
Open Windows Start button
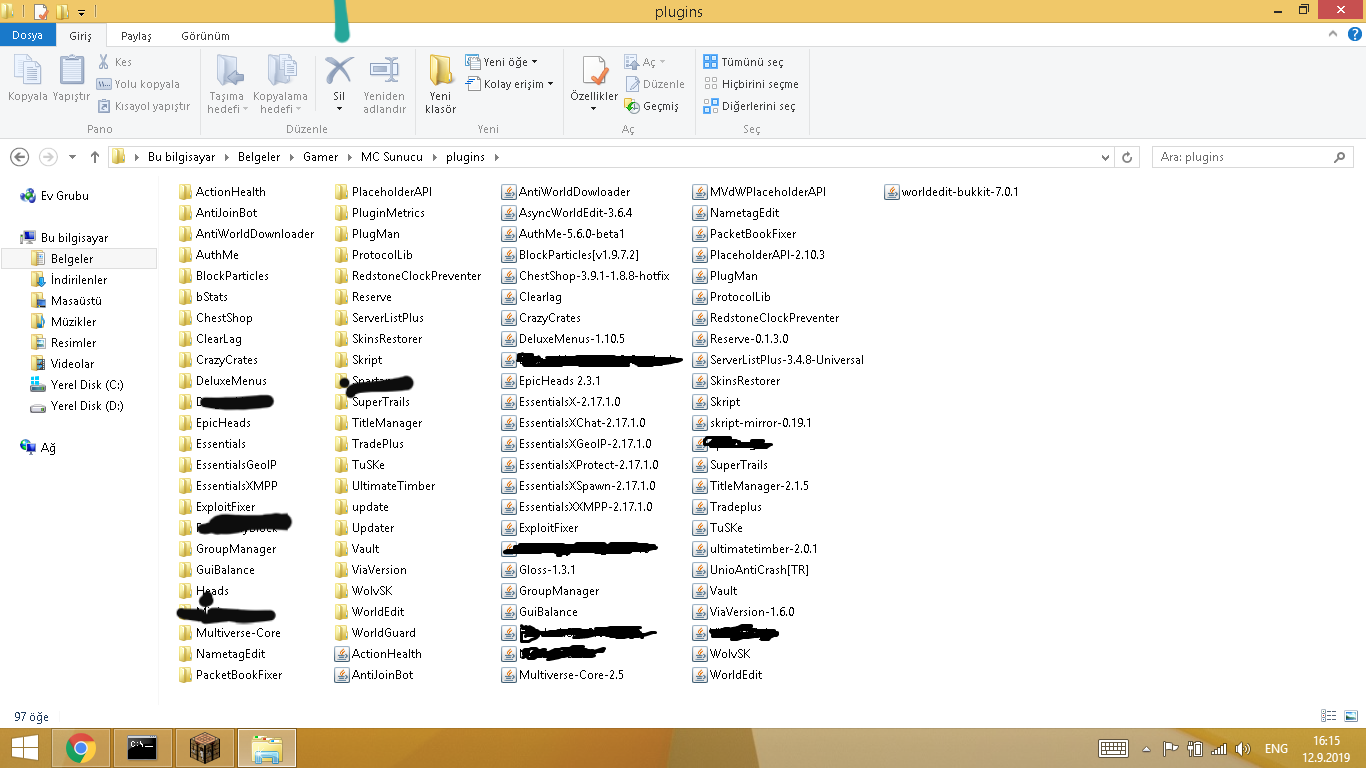25,748
